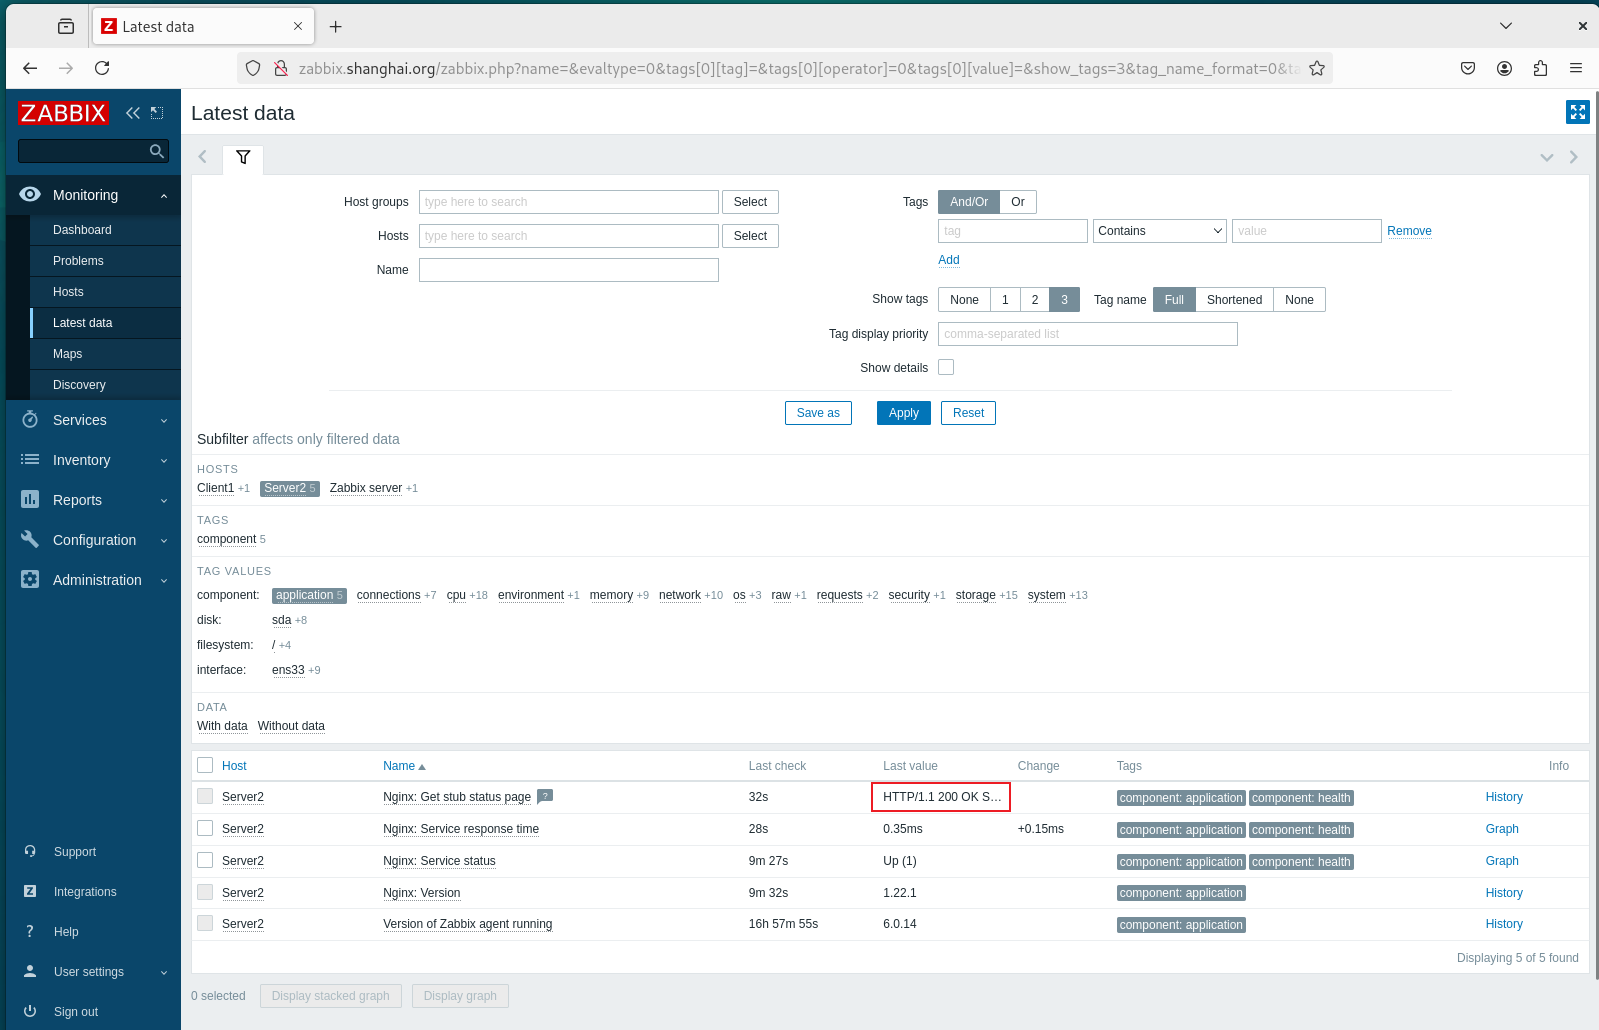Tick the select-all checkbox in table header

click(x=205, y=765)
